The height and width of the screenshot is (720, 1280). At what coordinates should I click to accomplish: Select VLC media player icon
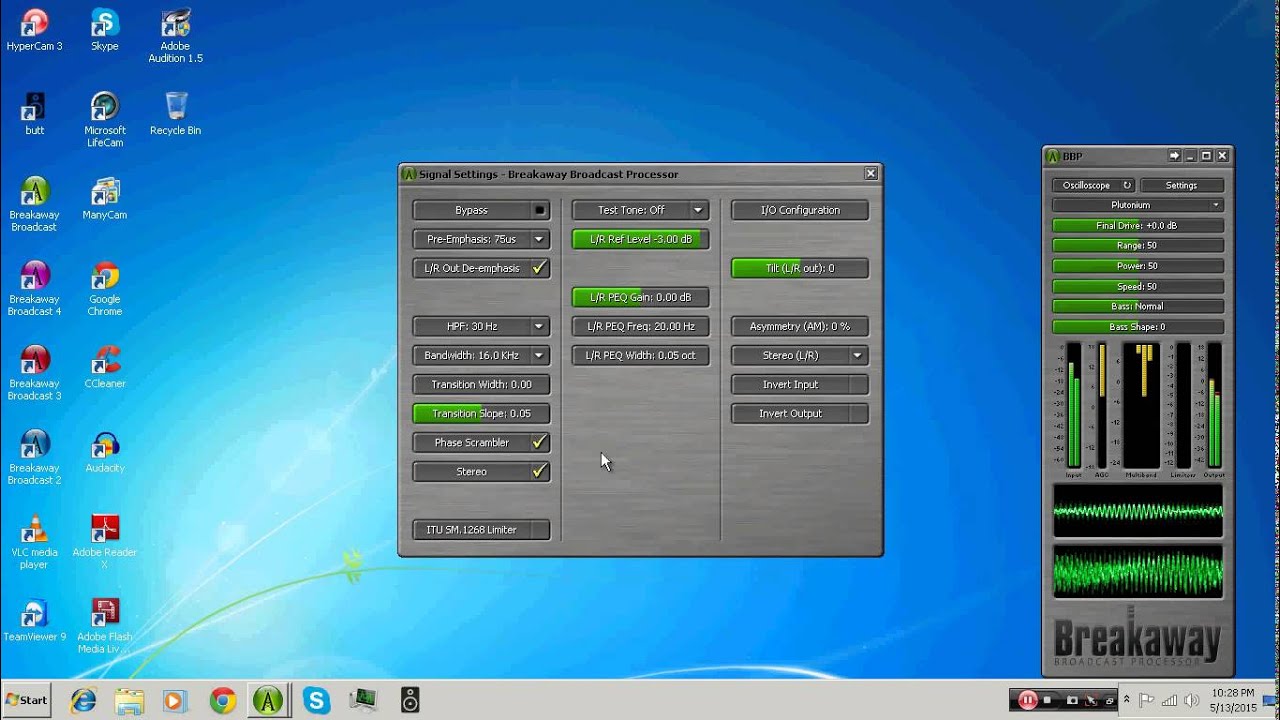click(x=34, y=541)
